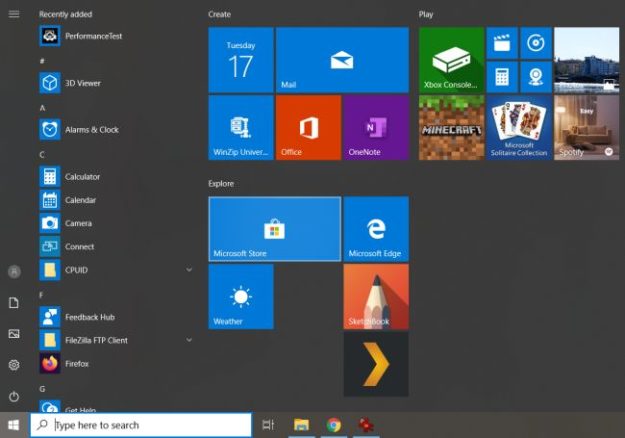Open Get Help in the app list
625x438 pixels.
pos(116,407)
